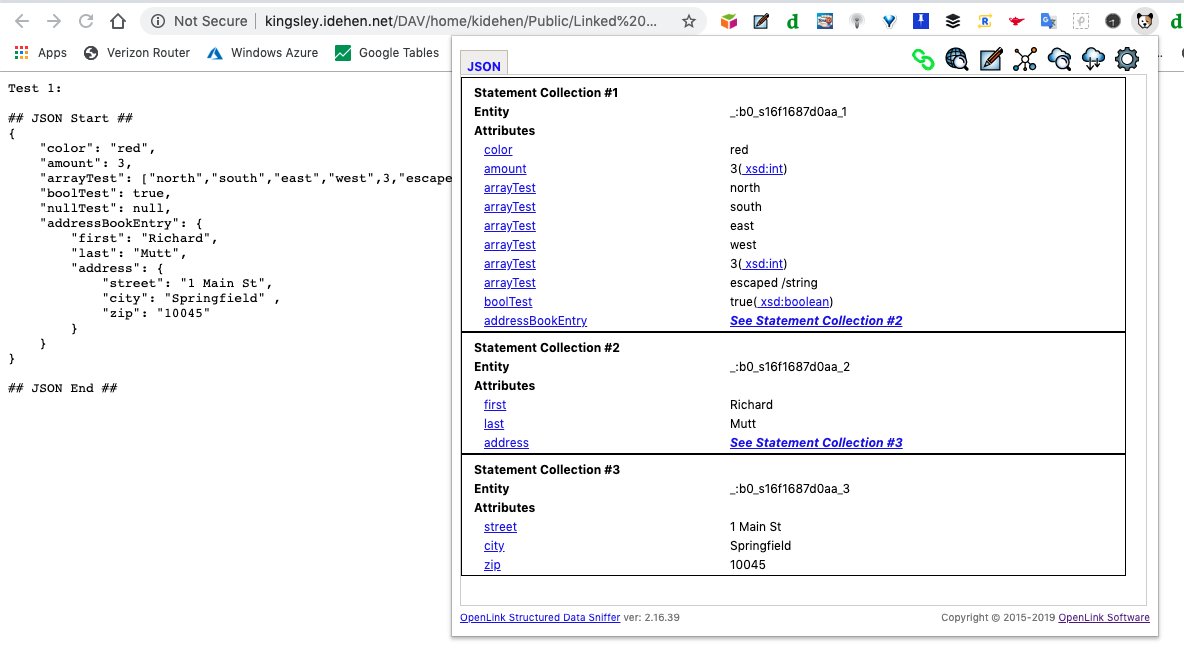Click the lightbulb extension icon

point(856,21)
